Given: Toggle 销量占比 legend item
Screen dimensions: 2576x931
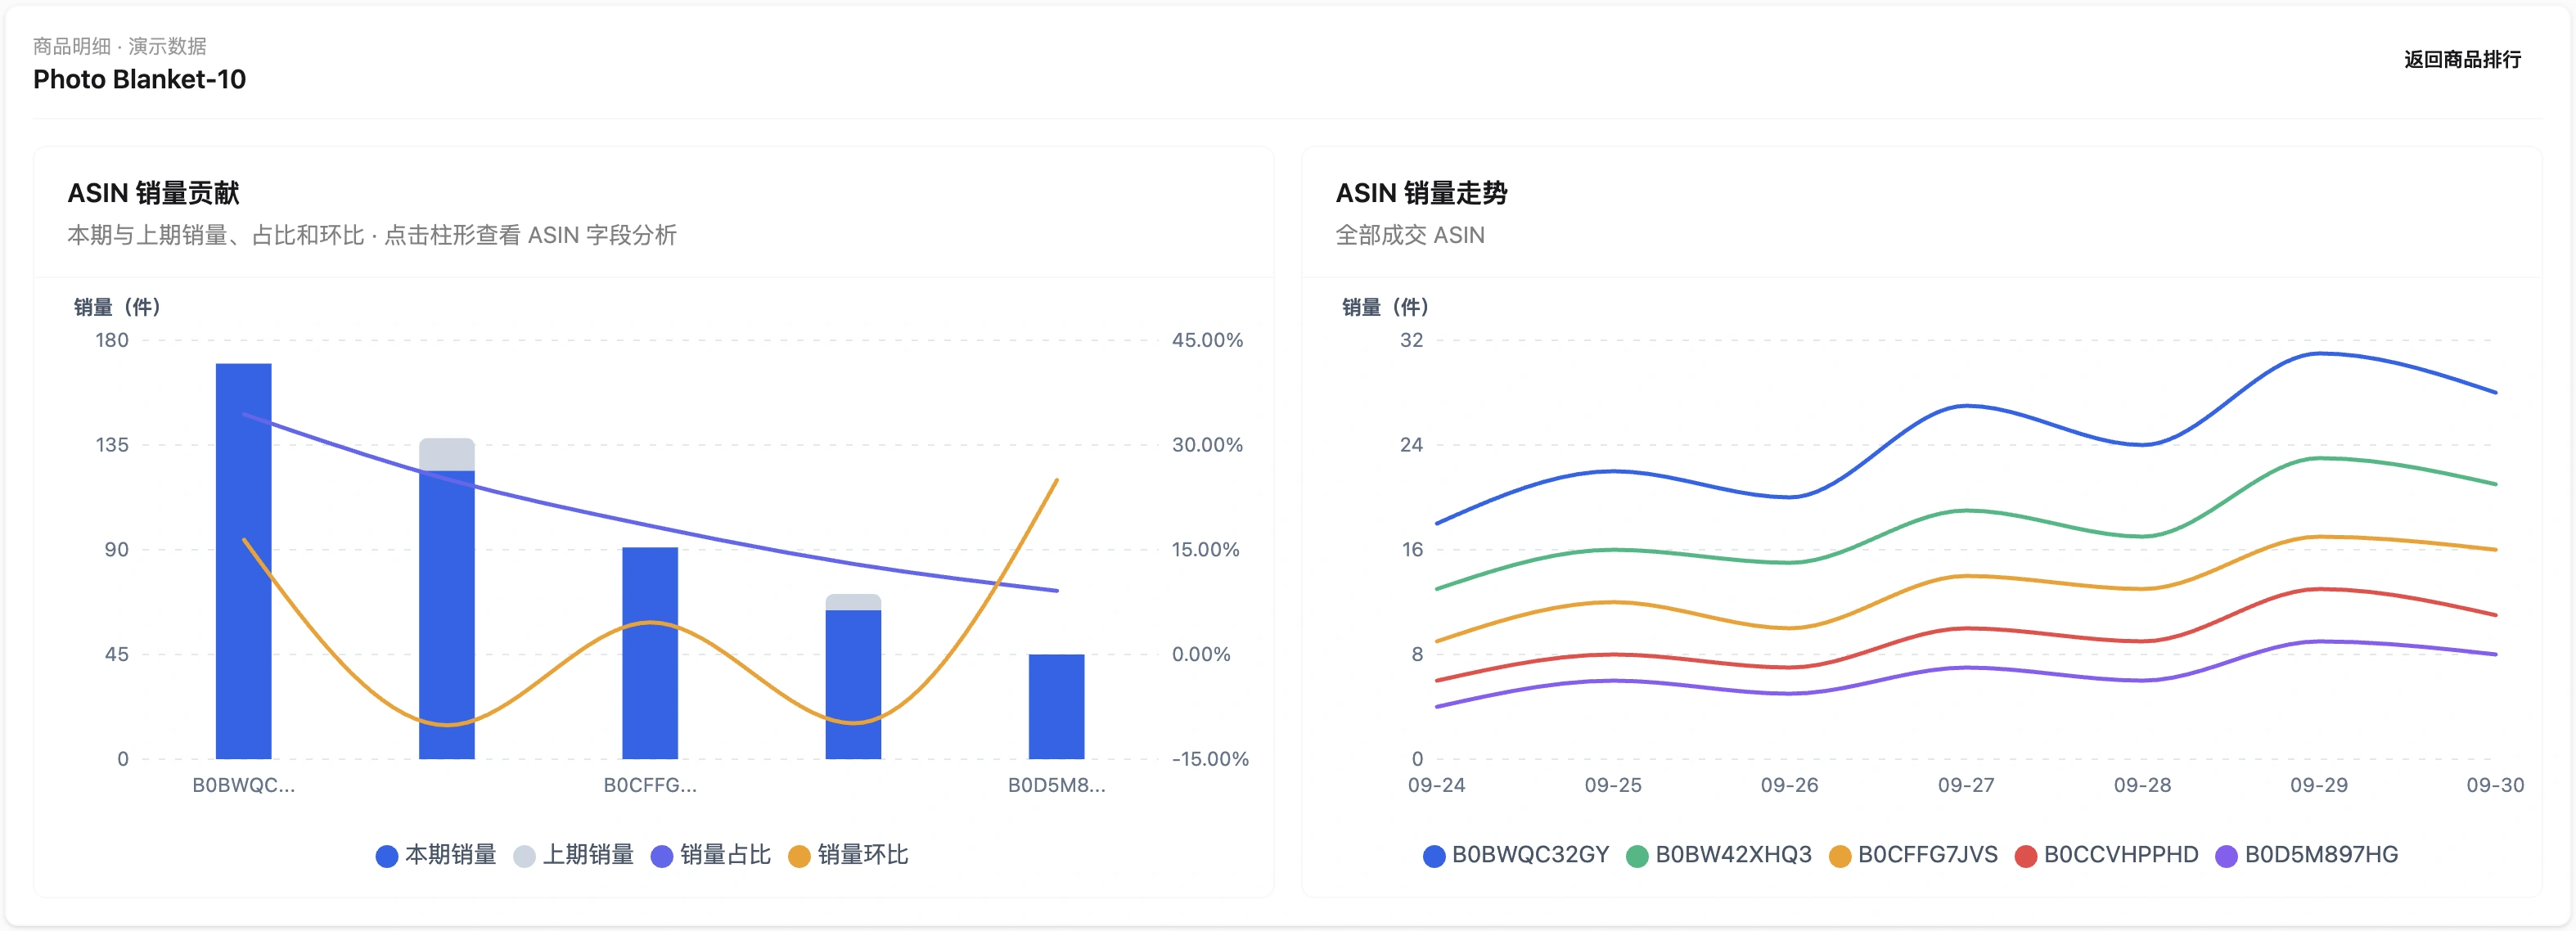Looking at the screenshot, I should click(x=711, y=855).
